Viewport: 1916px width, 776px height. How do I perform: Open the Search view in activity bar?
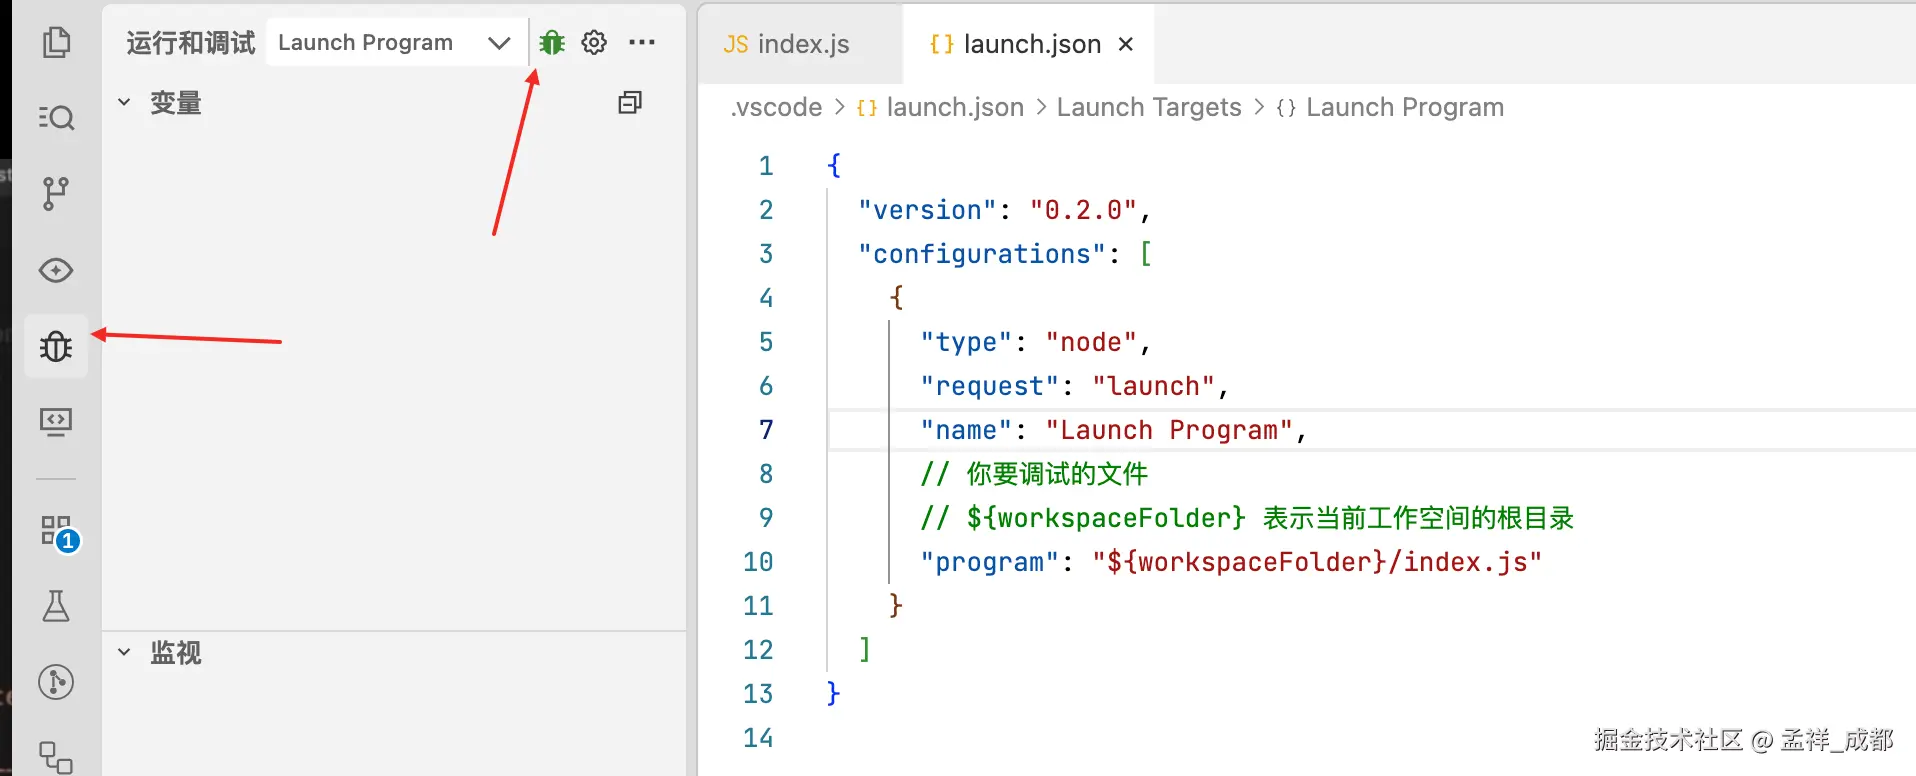56,118
